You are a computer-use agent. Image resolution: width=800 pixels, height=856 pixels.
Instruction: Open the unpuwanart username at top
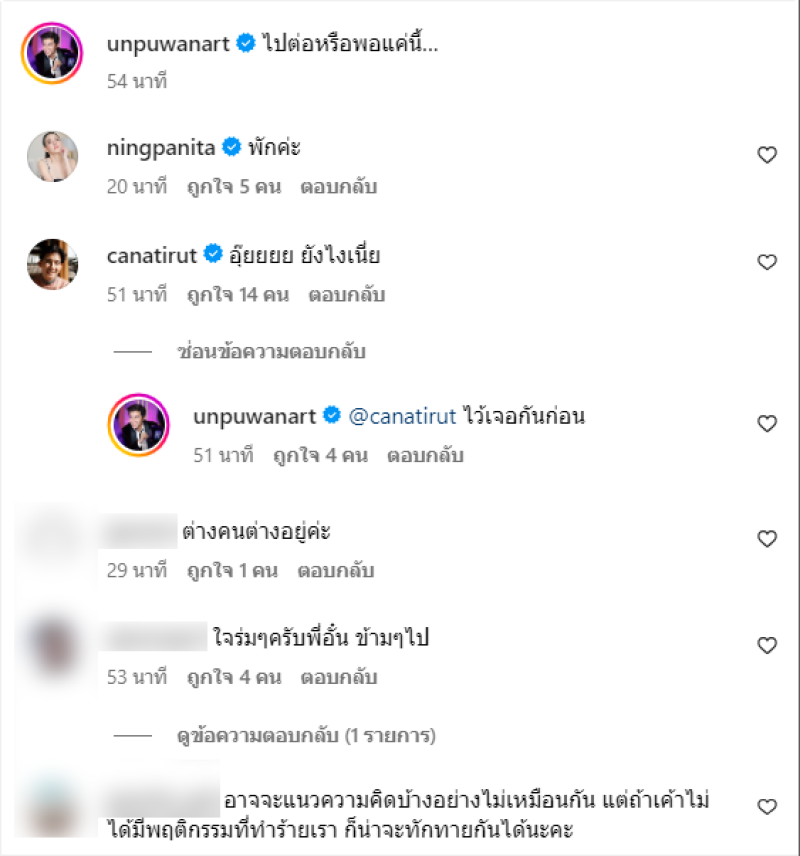coord(168,44)
